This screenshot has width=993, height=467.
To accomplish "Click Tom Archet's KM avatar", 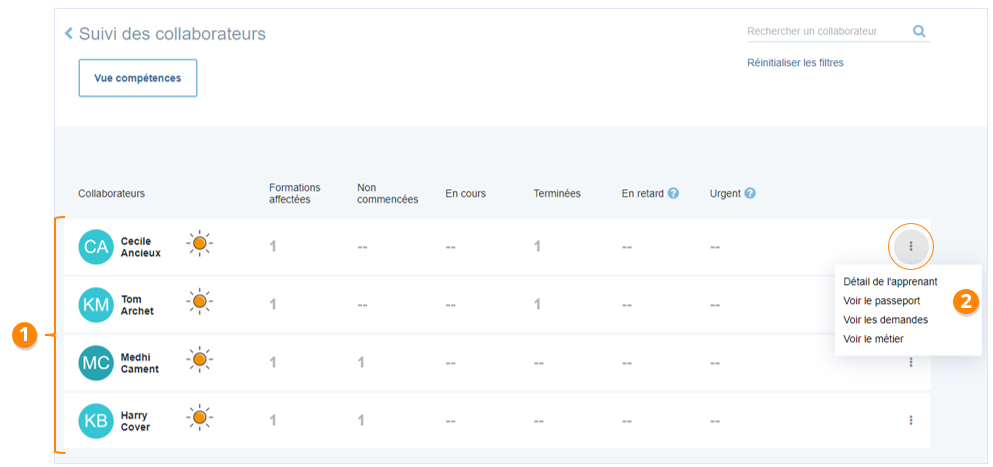I will [x=96, y=305].
